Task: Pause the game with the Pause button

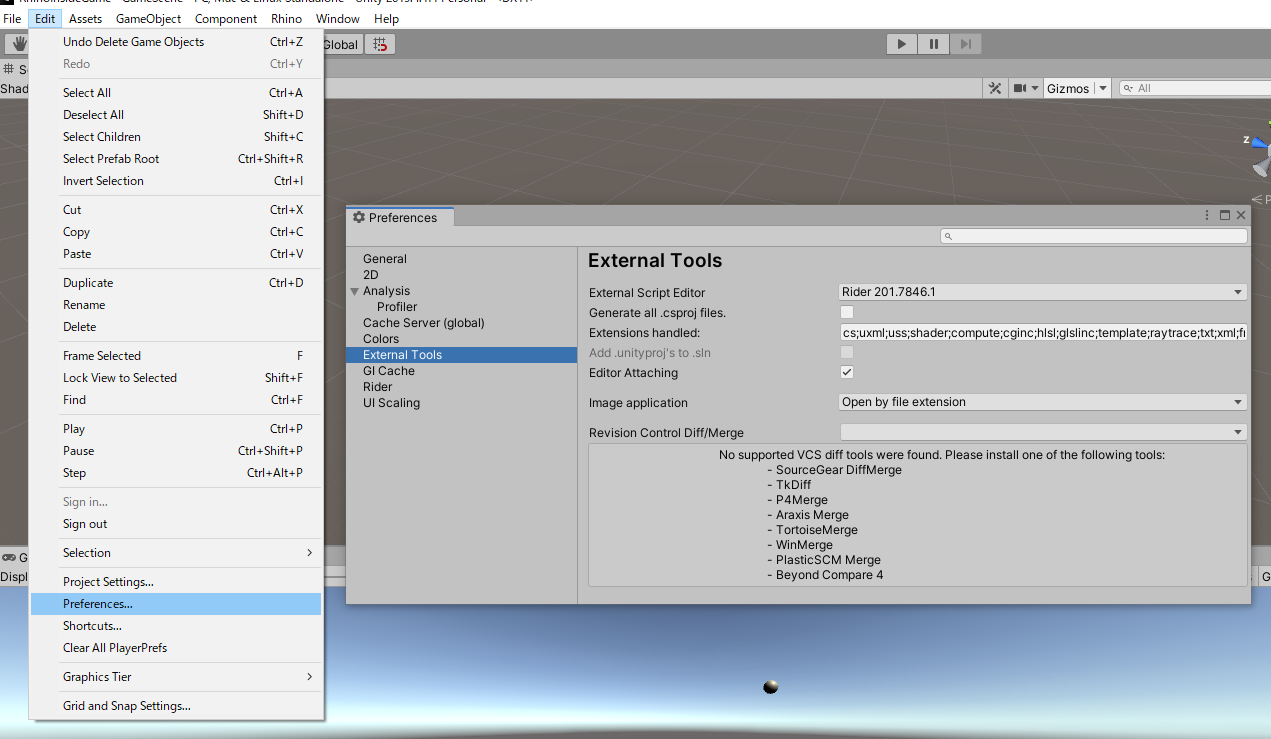Action: pyautogui.click(x=933, y=44)
